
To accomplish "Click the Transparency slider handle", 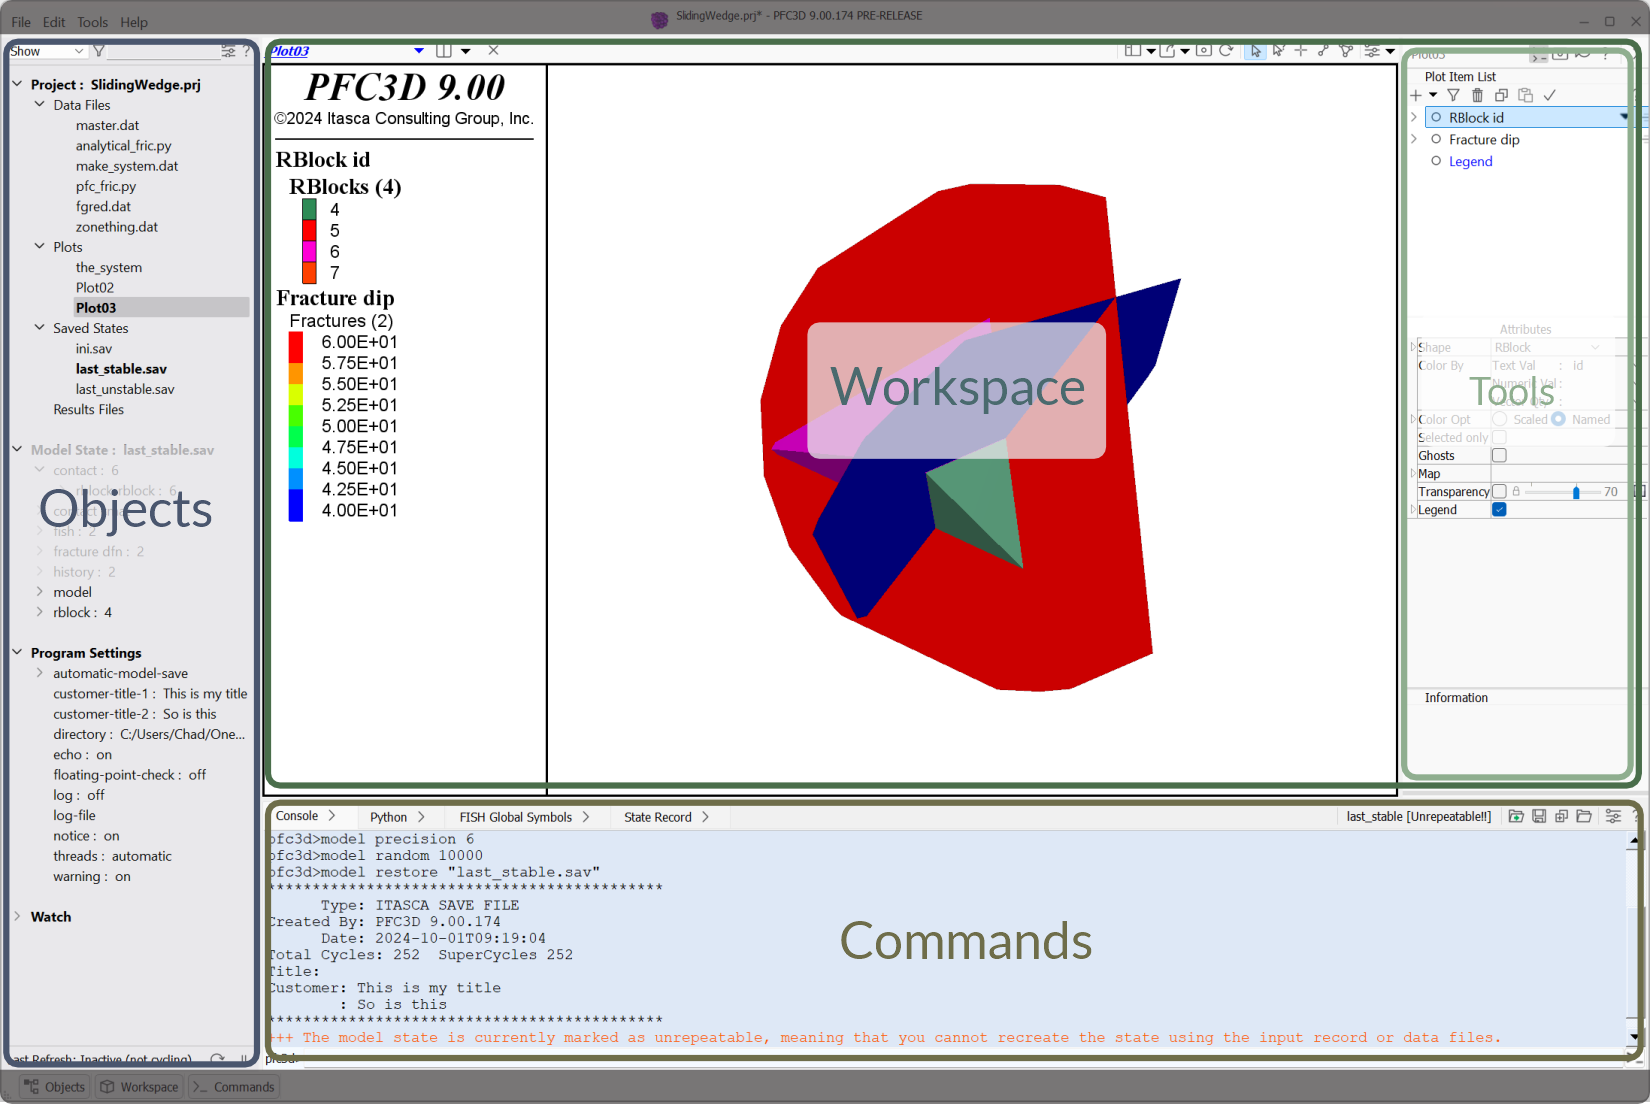I will point(1576,492).
